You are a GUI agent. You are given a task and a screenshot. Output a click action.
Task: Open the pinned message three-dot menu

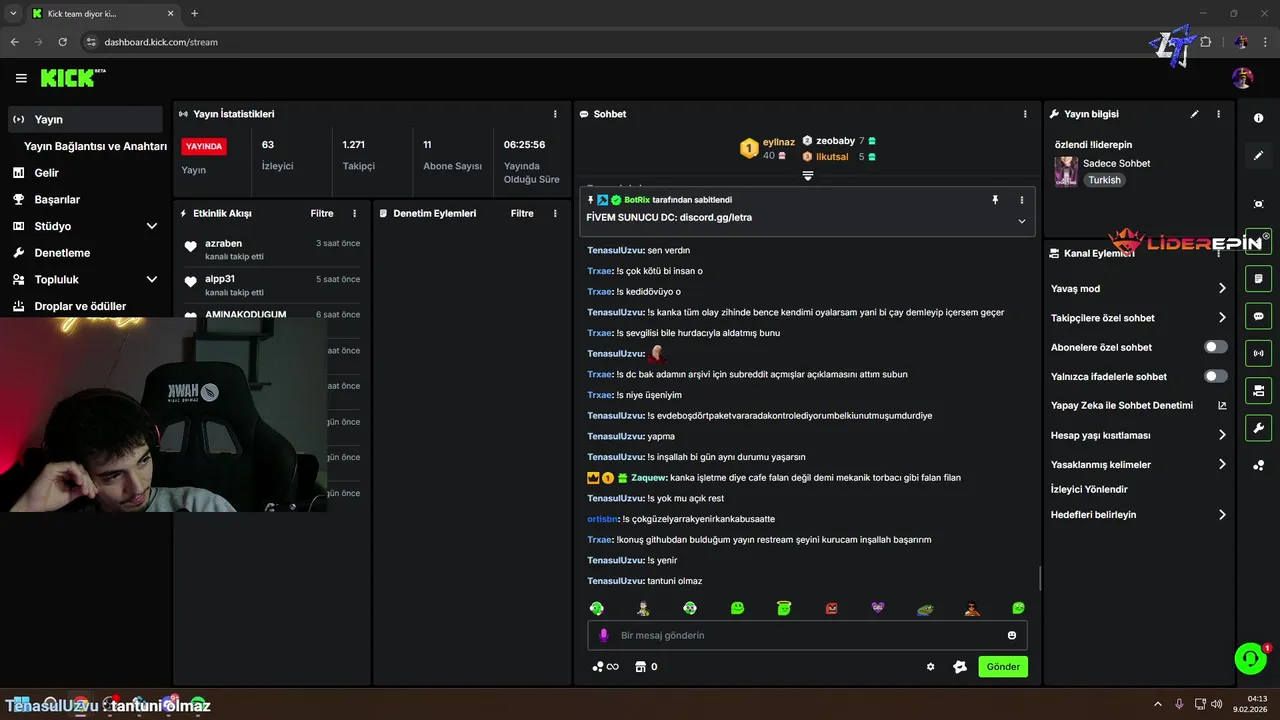pyautogui.click(x=1021, y=200)
